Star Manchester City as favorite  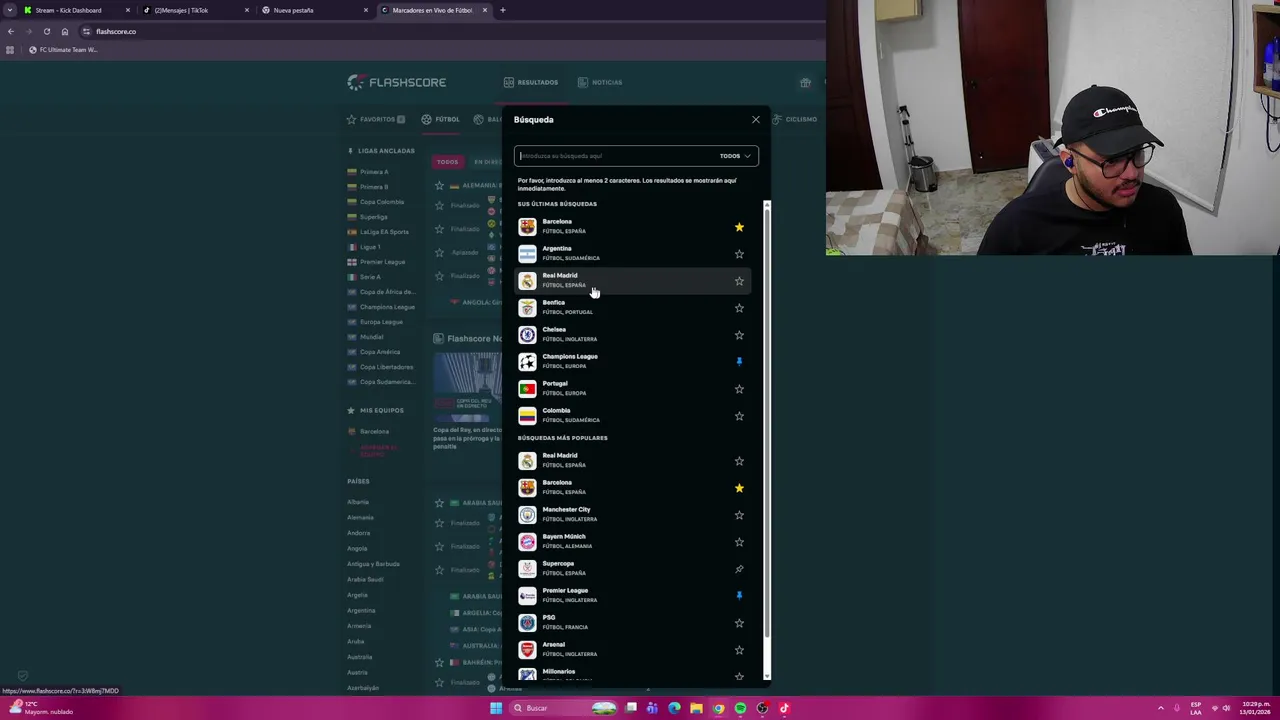click(x=739, y=515)
